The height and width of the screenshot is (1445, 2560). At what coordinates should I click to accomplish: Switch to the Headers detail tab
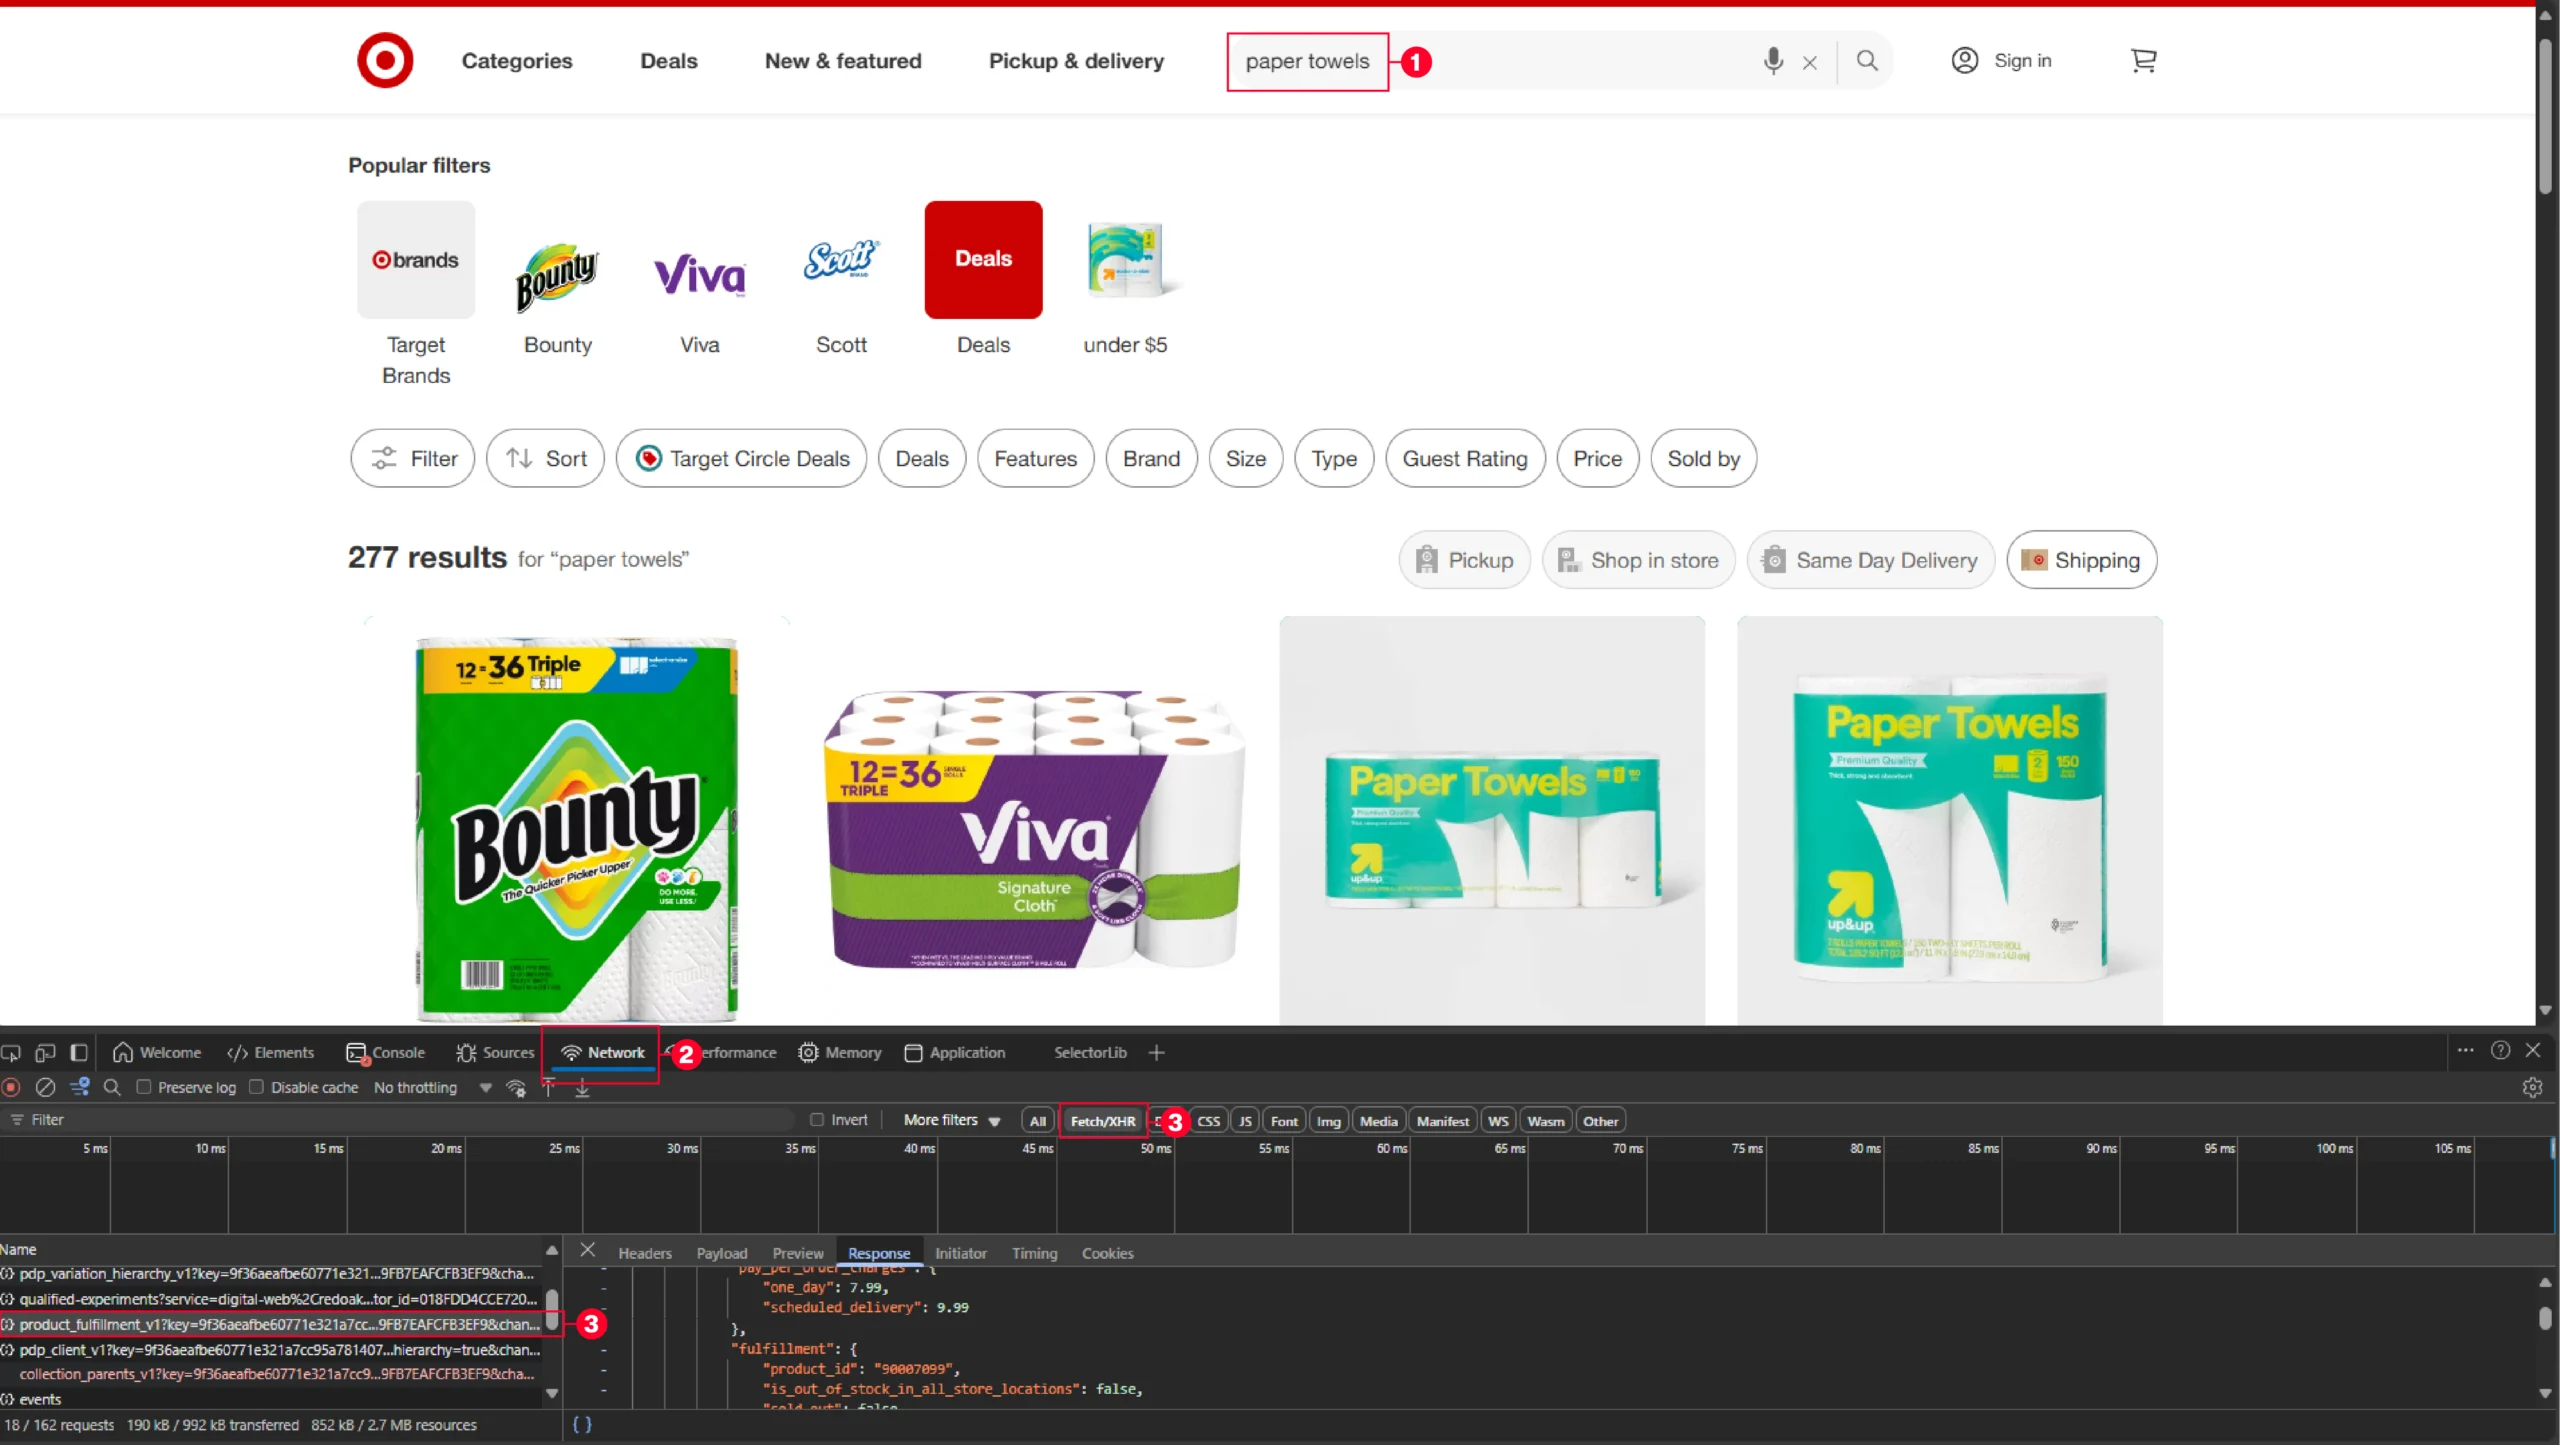[x=644, y=1253]
